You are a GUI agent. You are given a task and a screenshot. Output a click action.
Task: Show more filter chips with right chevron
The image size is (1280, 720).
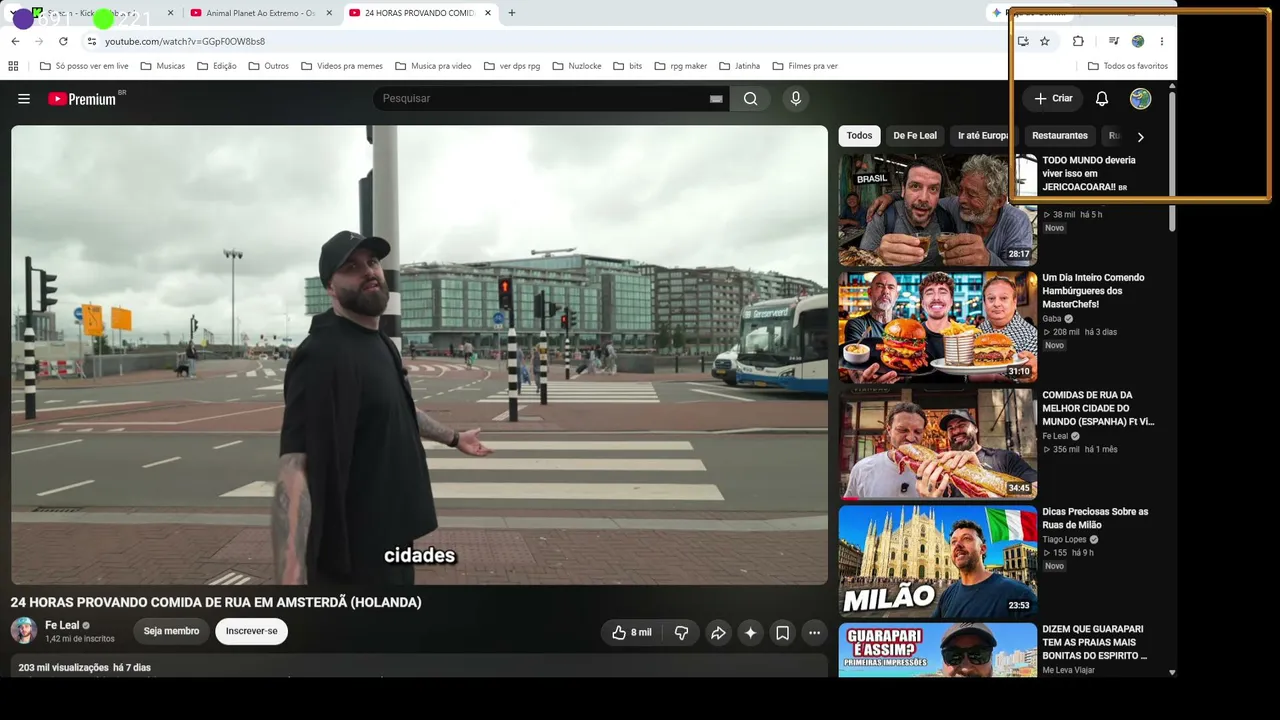pyautogui.click(x=1140, y=137)
